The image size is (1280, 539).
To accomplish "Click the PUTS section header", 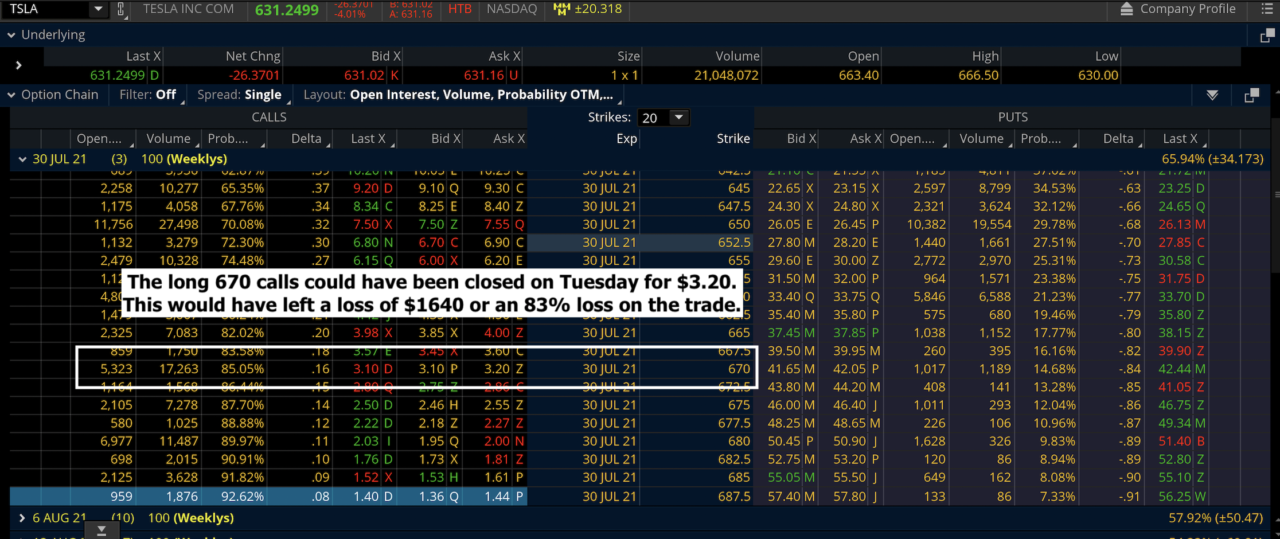I will 1012,117.
